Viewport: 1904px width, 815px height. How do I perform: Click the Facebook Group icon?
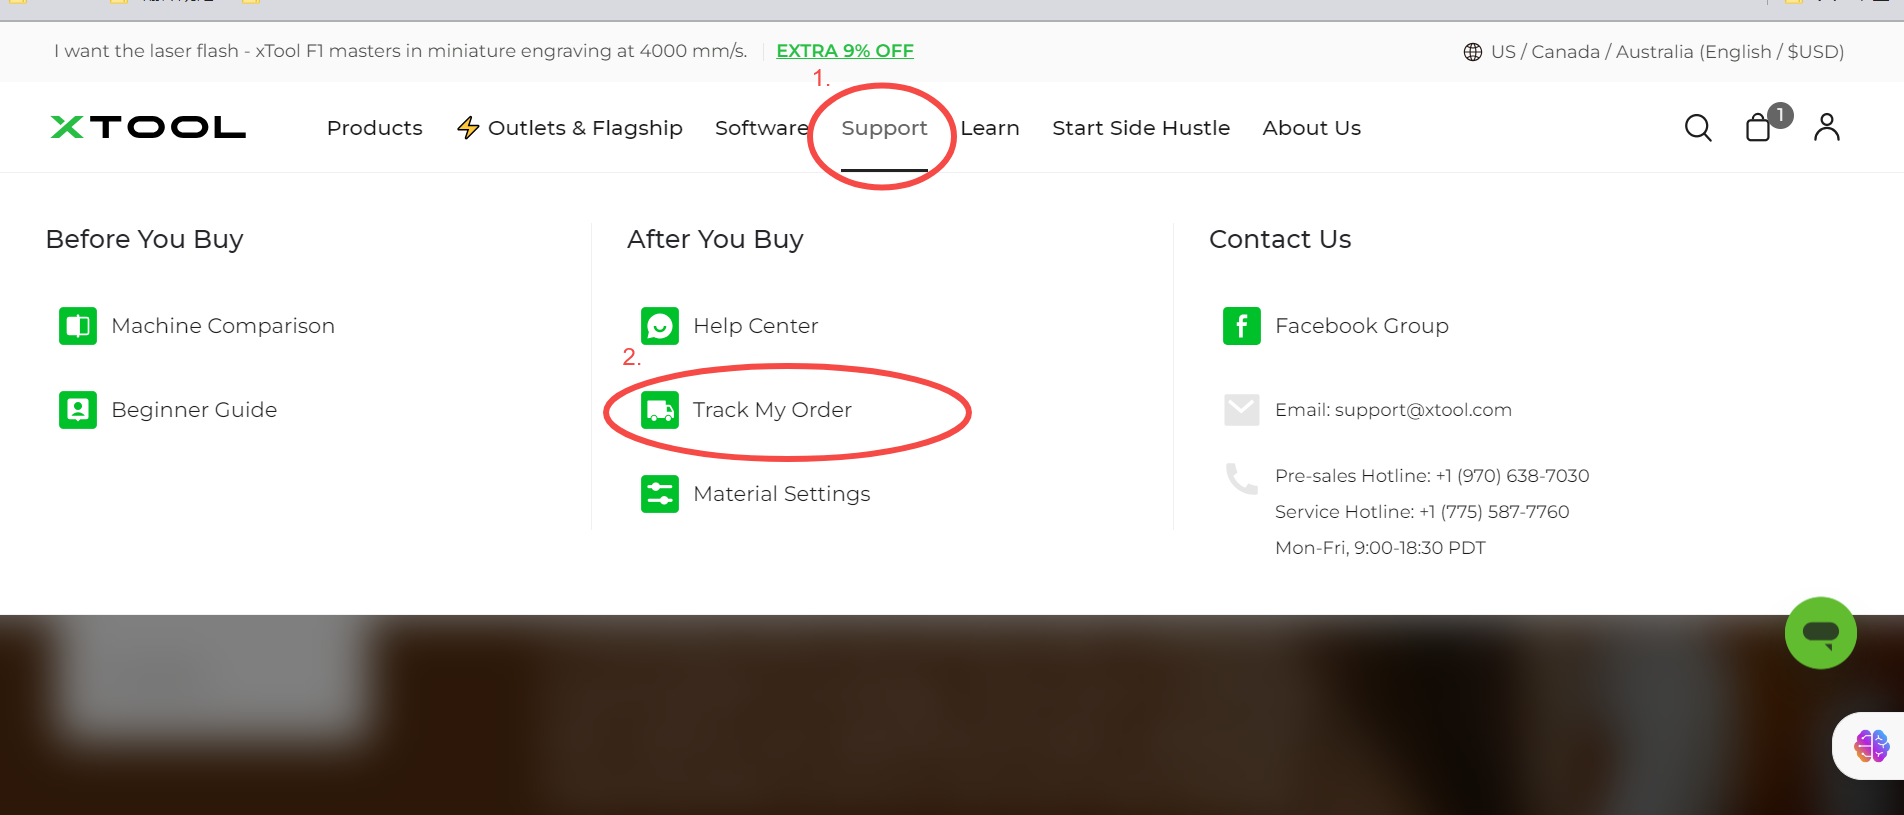tap(1241, 326)
